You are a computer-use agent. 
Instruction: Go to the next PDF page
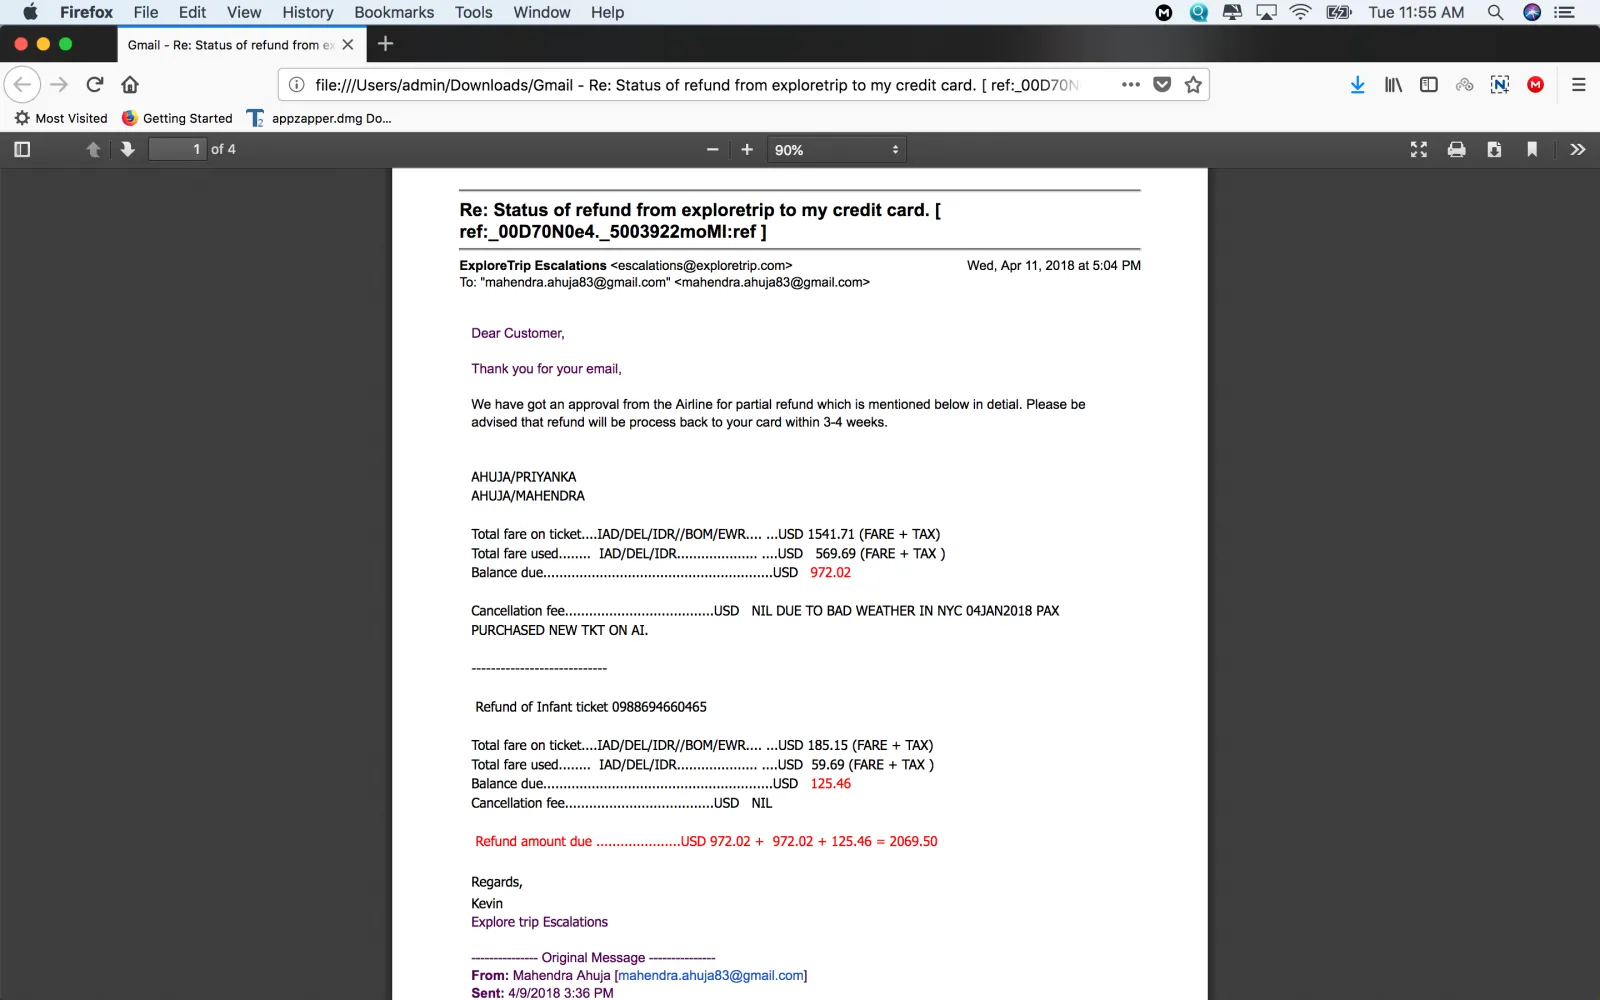pyautogui.click(x=127, y=149)
